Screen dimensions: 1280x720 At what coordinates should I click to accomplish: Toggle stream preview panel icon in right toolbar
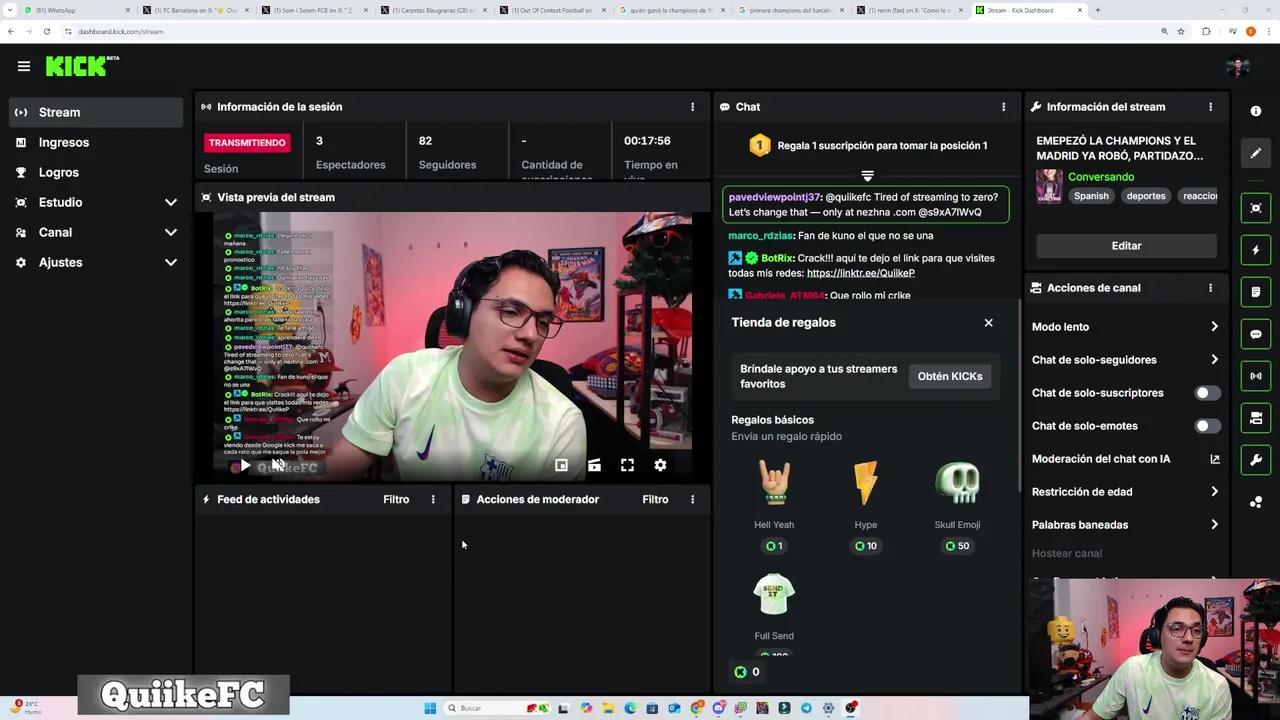coord(1256,208)
